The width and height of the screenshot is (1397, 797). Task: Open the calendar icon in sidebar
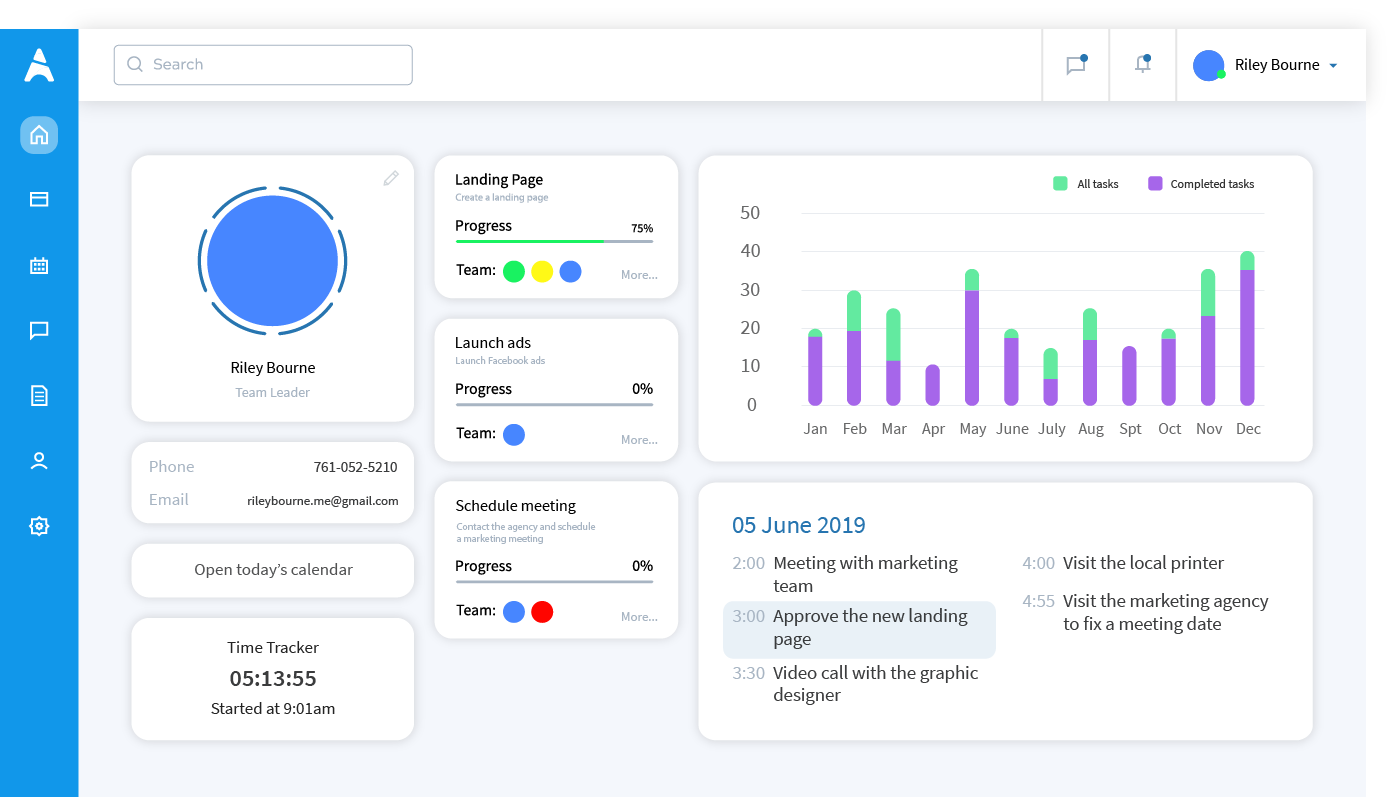click(39, 265)
